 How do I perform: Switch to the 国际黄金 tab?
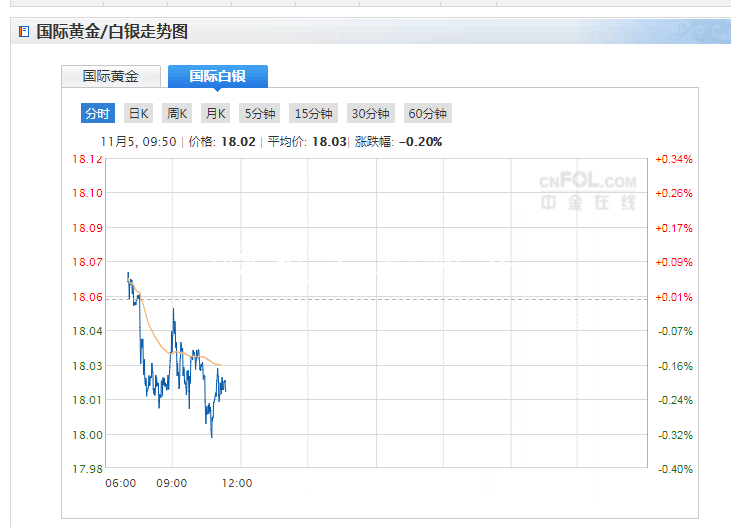(x=111, y=76)
